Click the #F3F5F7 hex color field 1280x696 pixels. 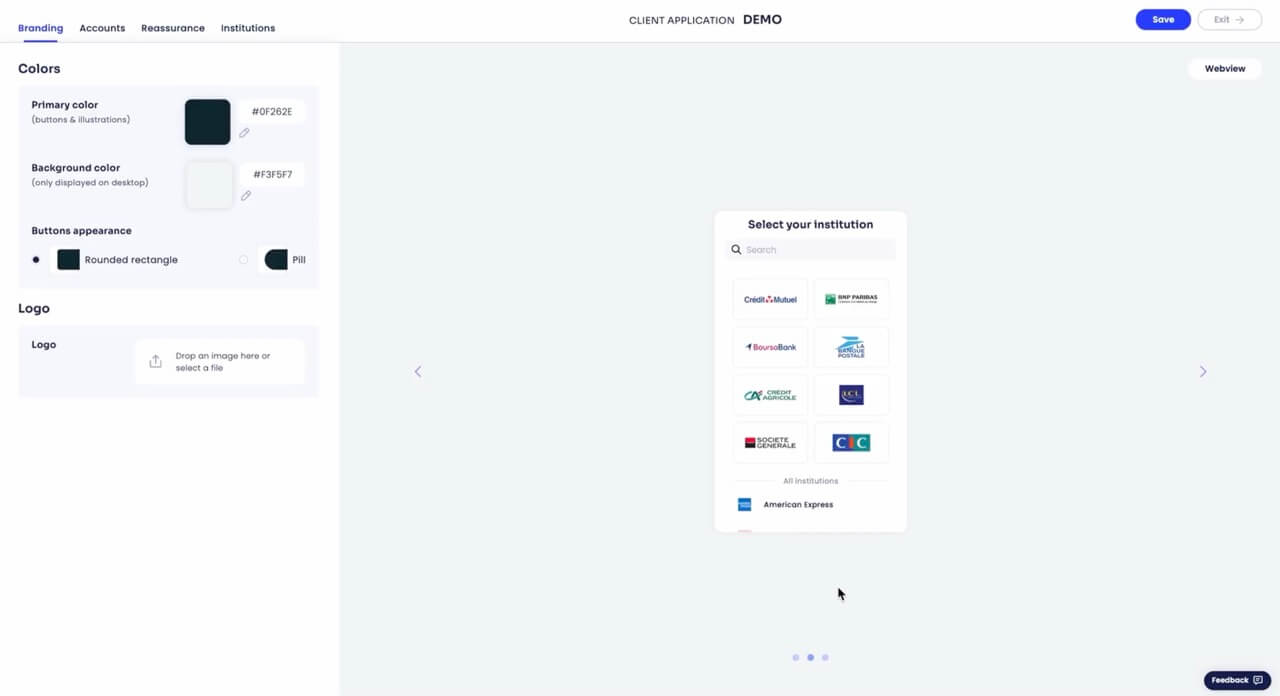point(272,175)
